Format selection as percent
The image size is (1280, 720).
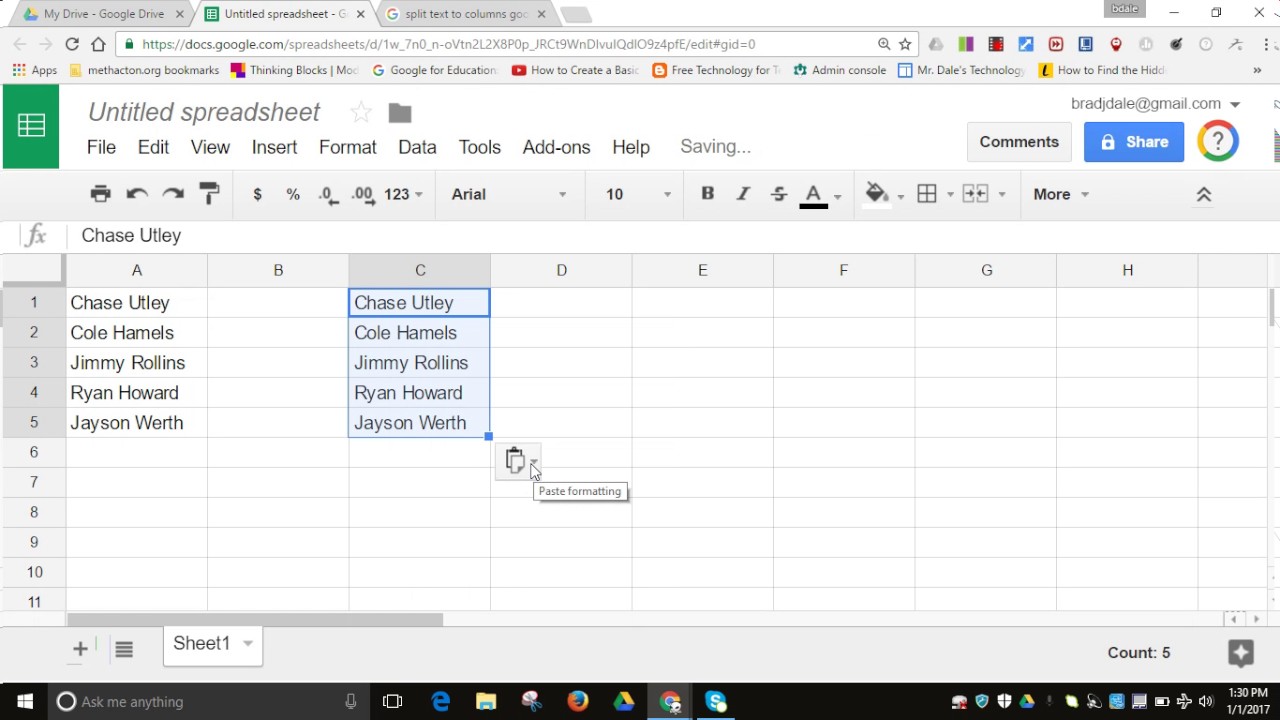293,194
